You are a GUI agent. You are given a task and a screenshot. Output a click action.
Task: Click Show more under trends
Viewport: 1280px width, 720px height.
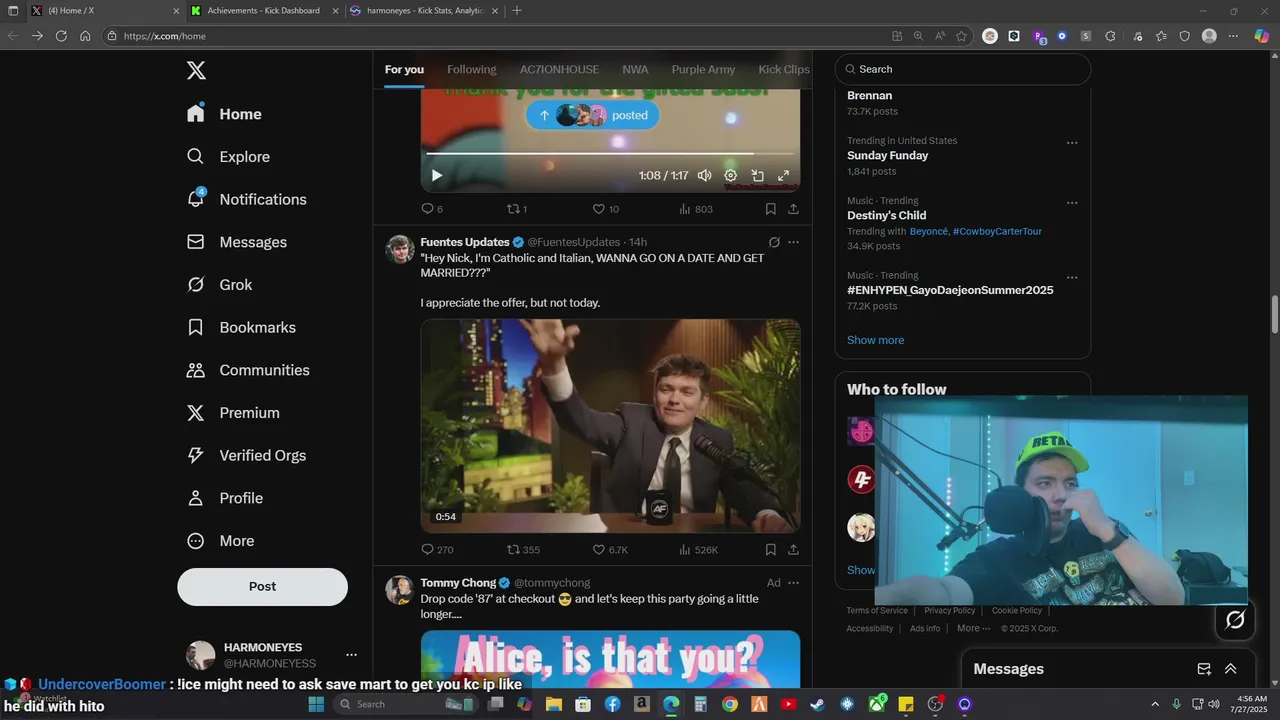[875, 340]
